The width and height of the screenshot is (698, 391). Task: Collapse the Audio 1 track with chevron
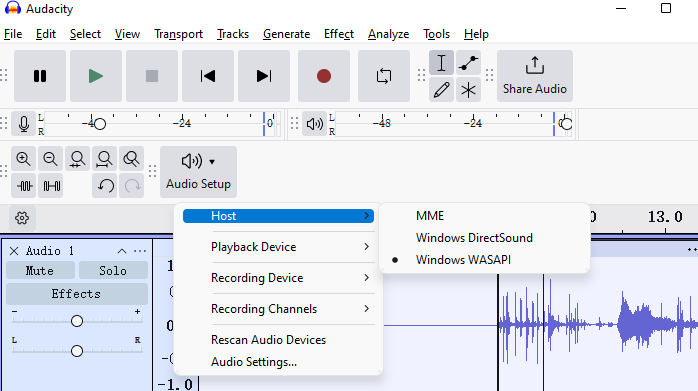click(x=122, y=251)
